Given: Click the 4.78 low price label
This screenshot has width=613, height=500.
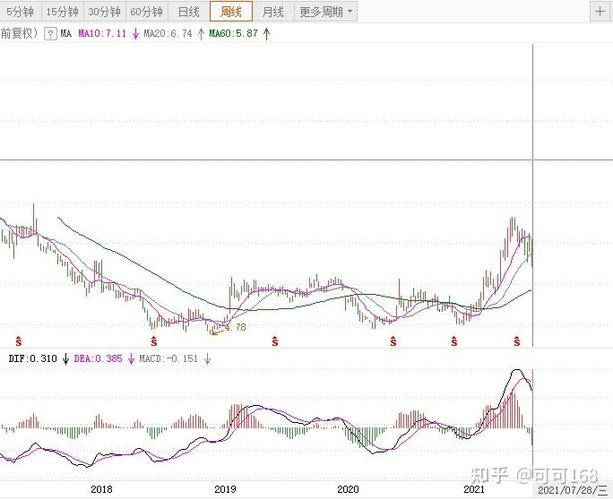Looking at the screenshot, I should click(x=235, y=327).
